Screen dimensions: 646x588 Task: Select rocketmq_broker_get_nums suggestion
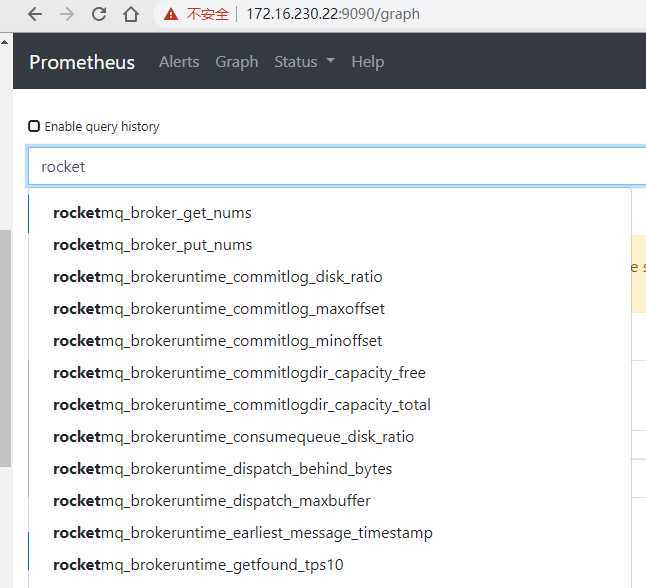[330, 213]
